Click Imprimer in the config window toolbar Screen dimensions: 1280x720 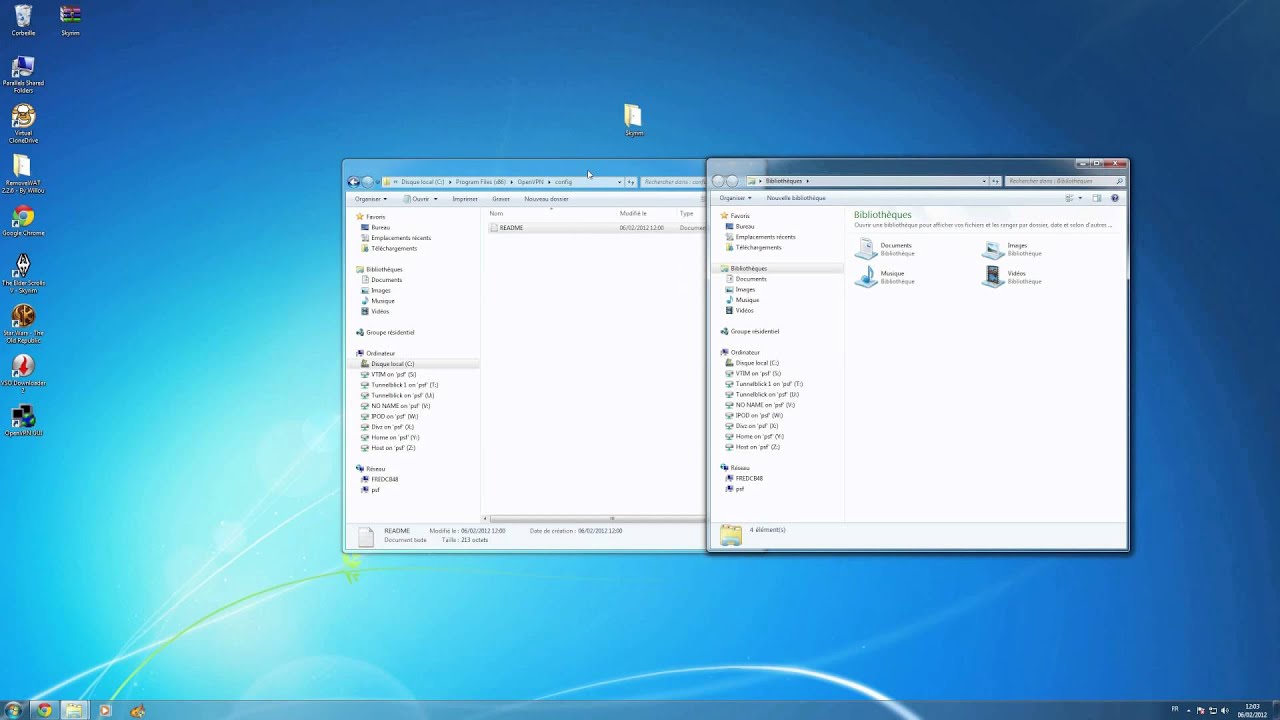pyautogui.click(x=465, y=199)
